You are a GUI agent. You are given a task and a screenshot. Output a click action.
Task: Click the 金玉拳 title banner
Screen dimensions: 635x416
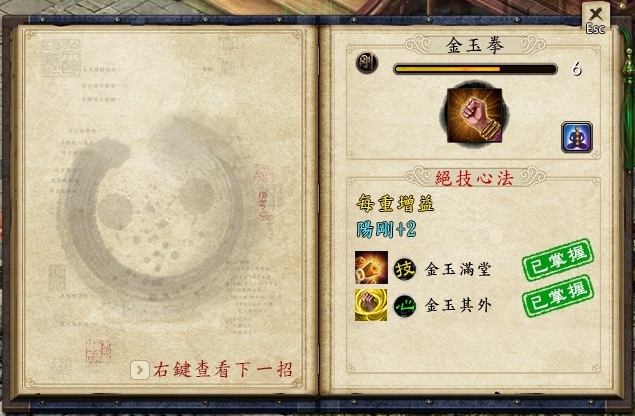click(x=475, y=45)
